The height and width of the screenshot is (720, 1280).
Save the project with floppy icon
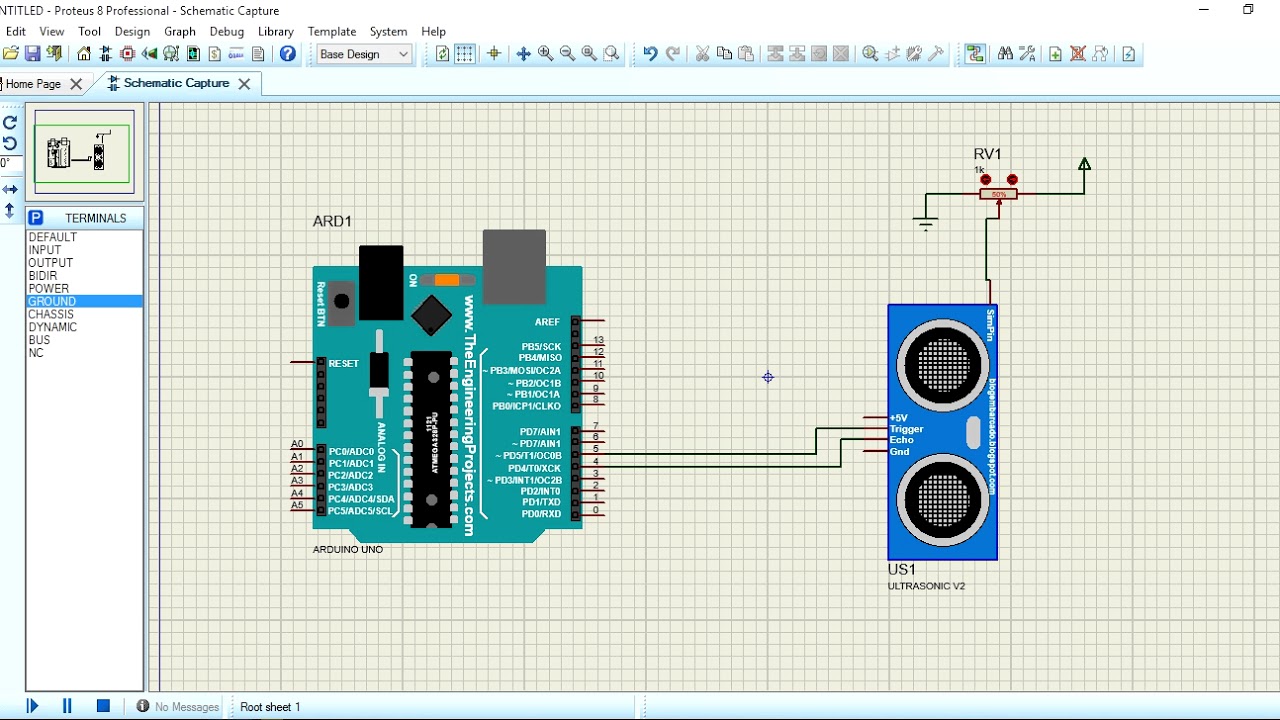[x=33, y=54]
